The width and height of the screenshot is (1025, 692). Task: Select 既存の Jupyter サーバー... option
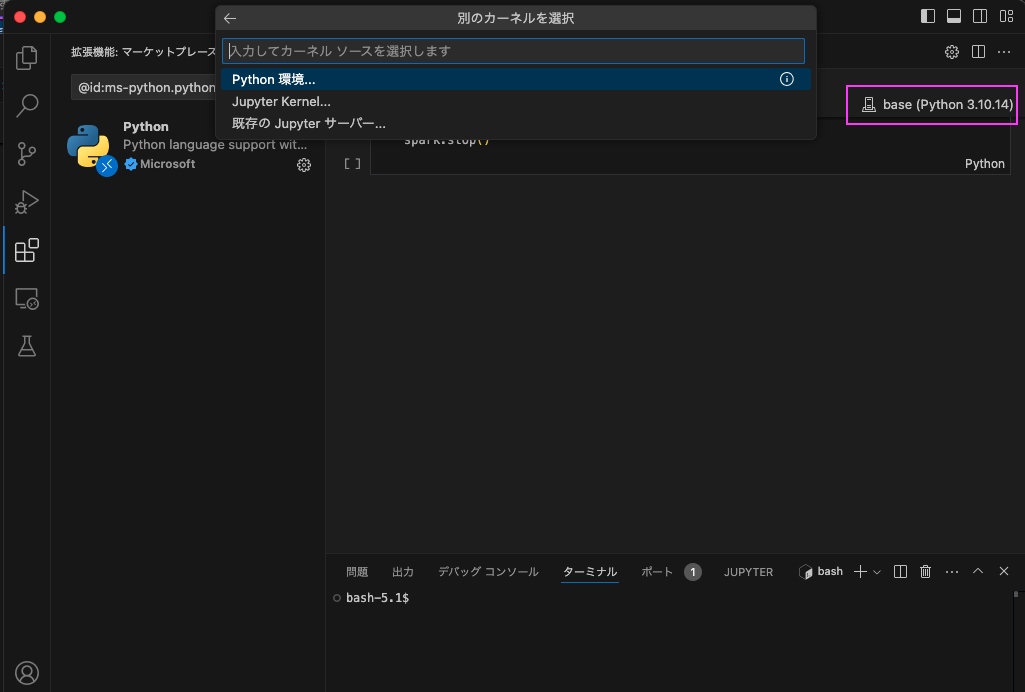(x=516, y=124)
